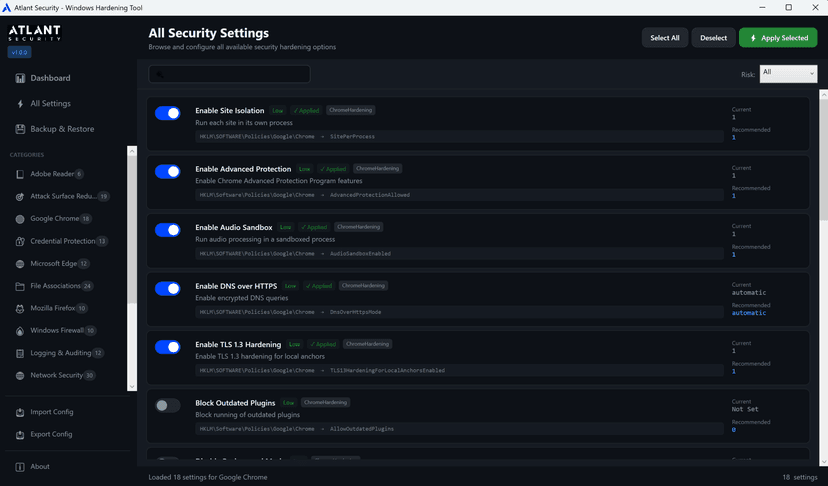Open the Dashboard icon in sidebar
828x486 pixels.
(20, 78)
